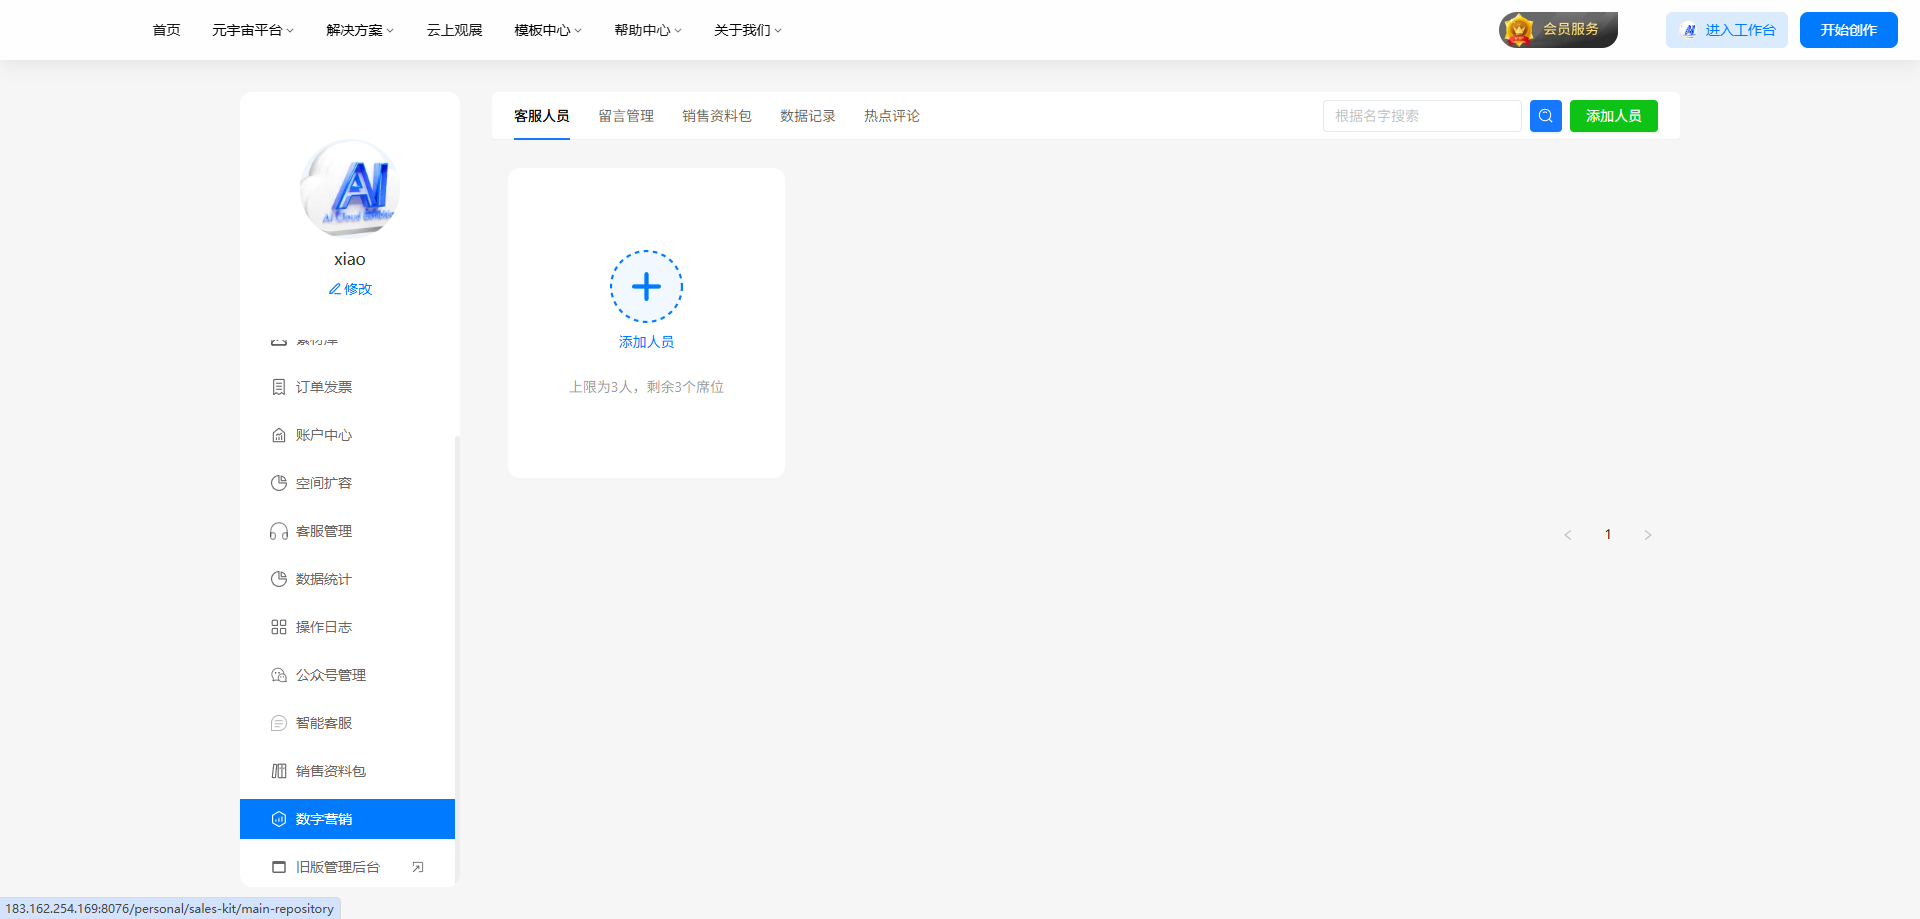Expand the 解决方案 navigation dropdown
Viewport: 1920px width, 919px height.
pyautogui.click(x=360, y=30)
